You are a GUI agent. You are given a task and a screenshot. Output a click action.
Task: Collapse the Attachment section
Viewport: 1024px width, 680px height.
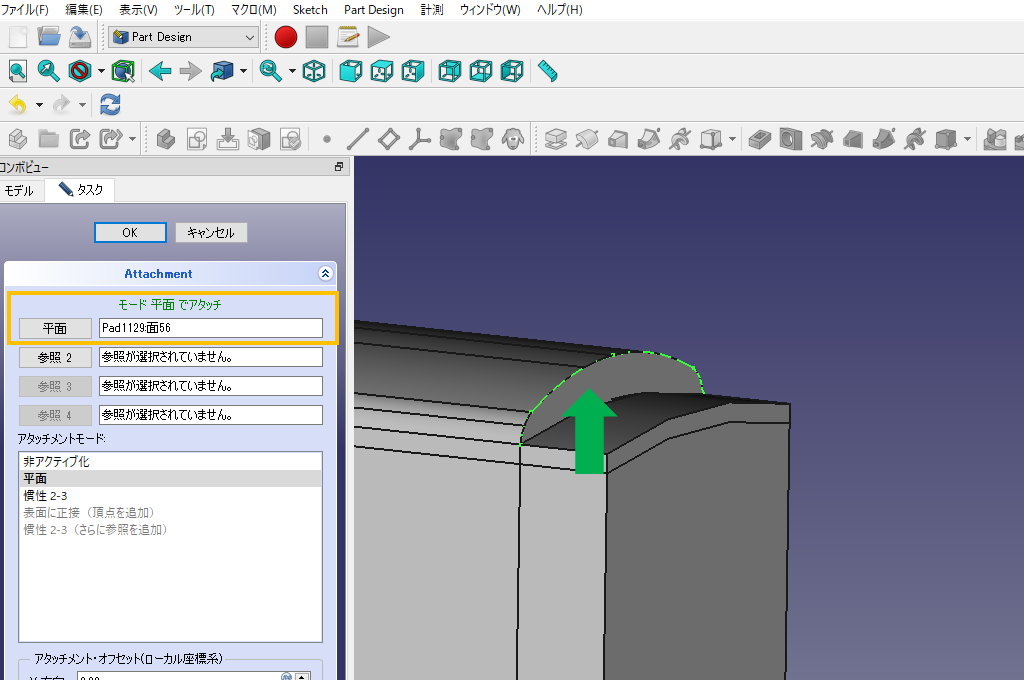pyautogui.click(x=325, y=273)
